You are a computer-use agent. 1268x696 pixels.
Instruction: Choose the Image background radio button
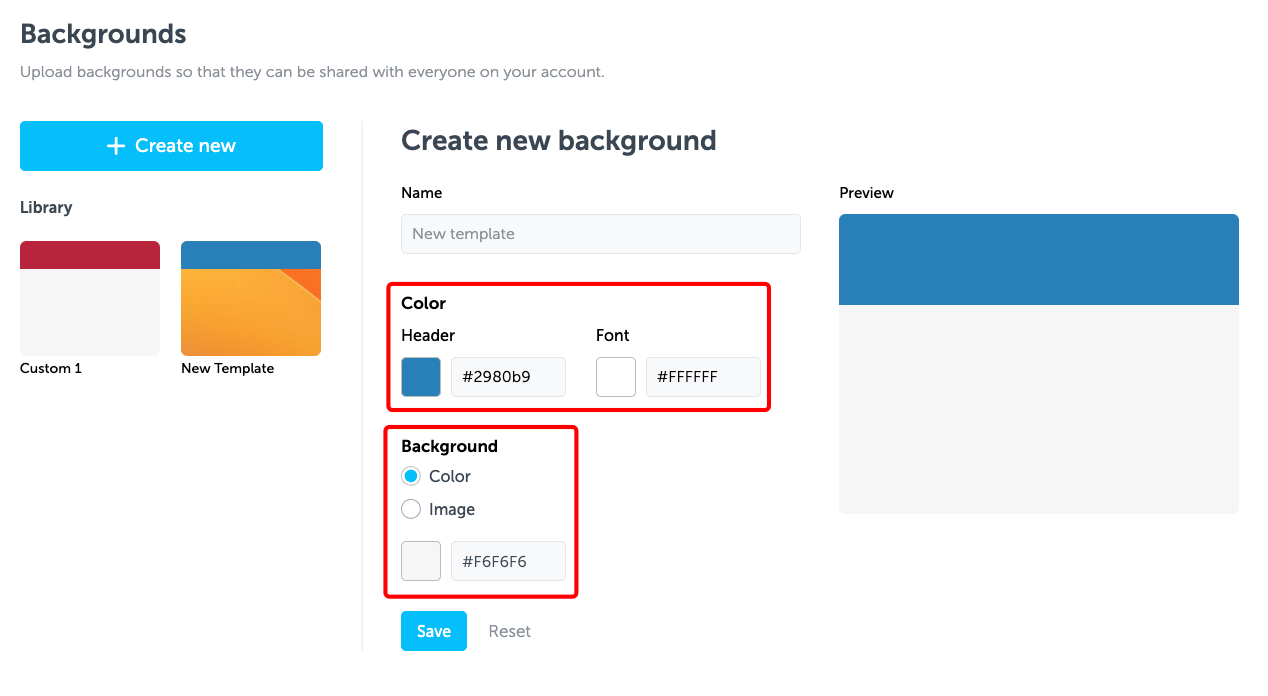(411, 509)
